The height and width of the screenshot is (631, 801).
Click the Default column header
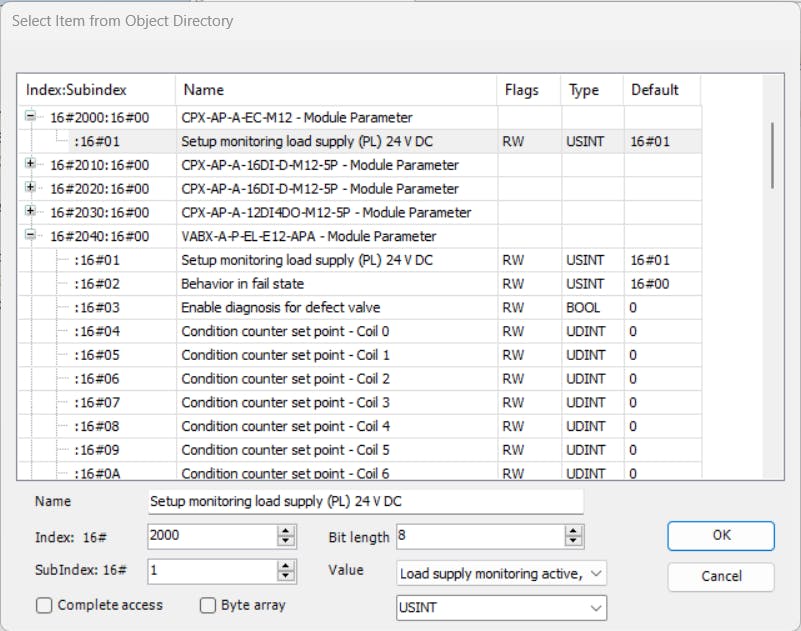click(x=662, y=90)
